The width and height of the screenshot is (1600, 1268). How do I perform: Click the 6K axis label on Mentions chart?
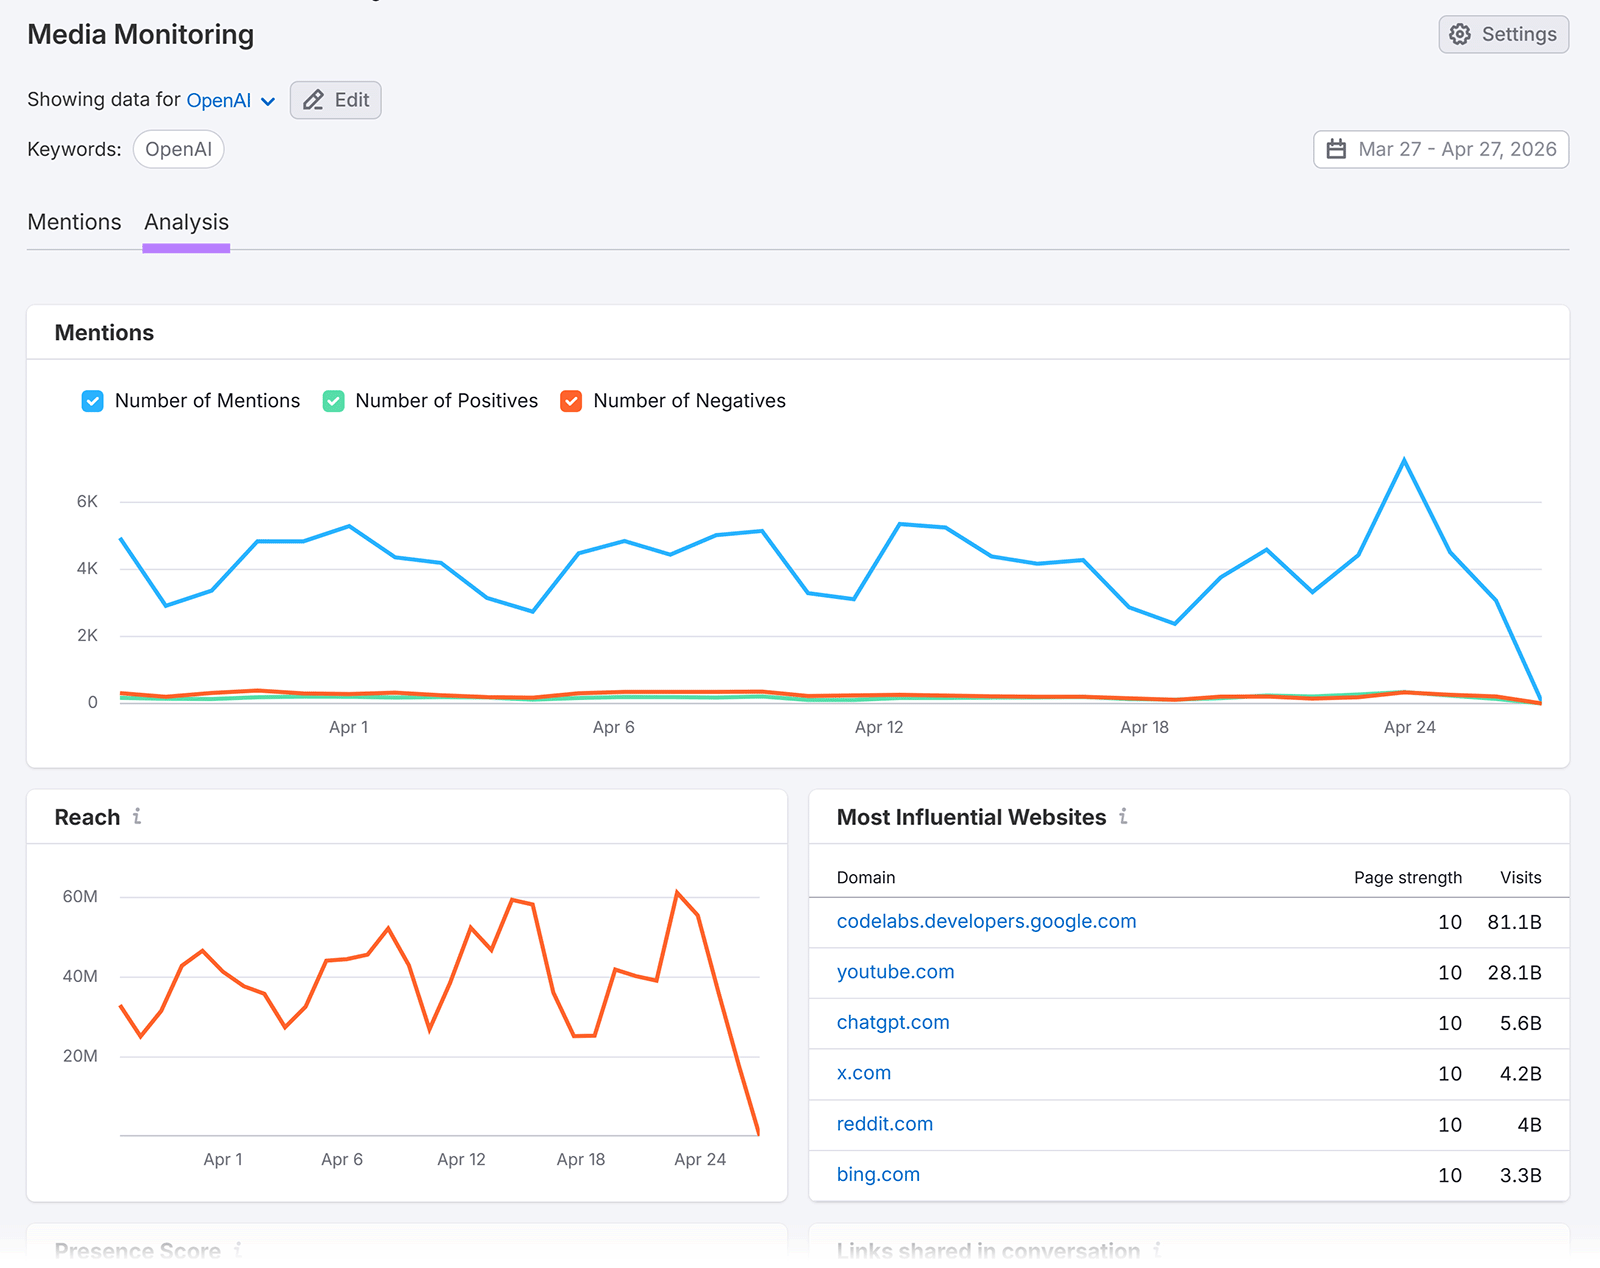[87, 501]
